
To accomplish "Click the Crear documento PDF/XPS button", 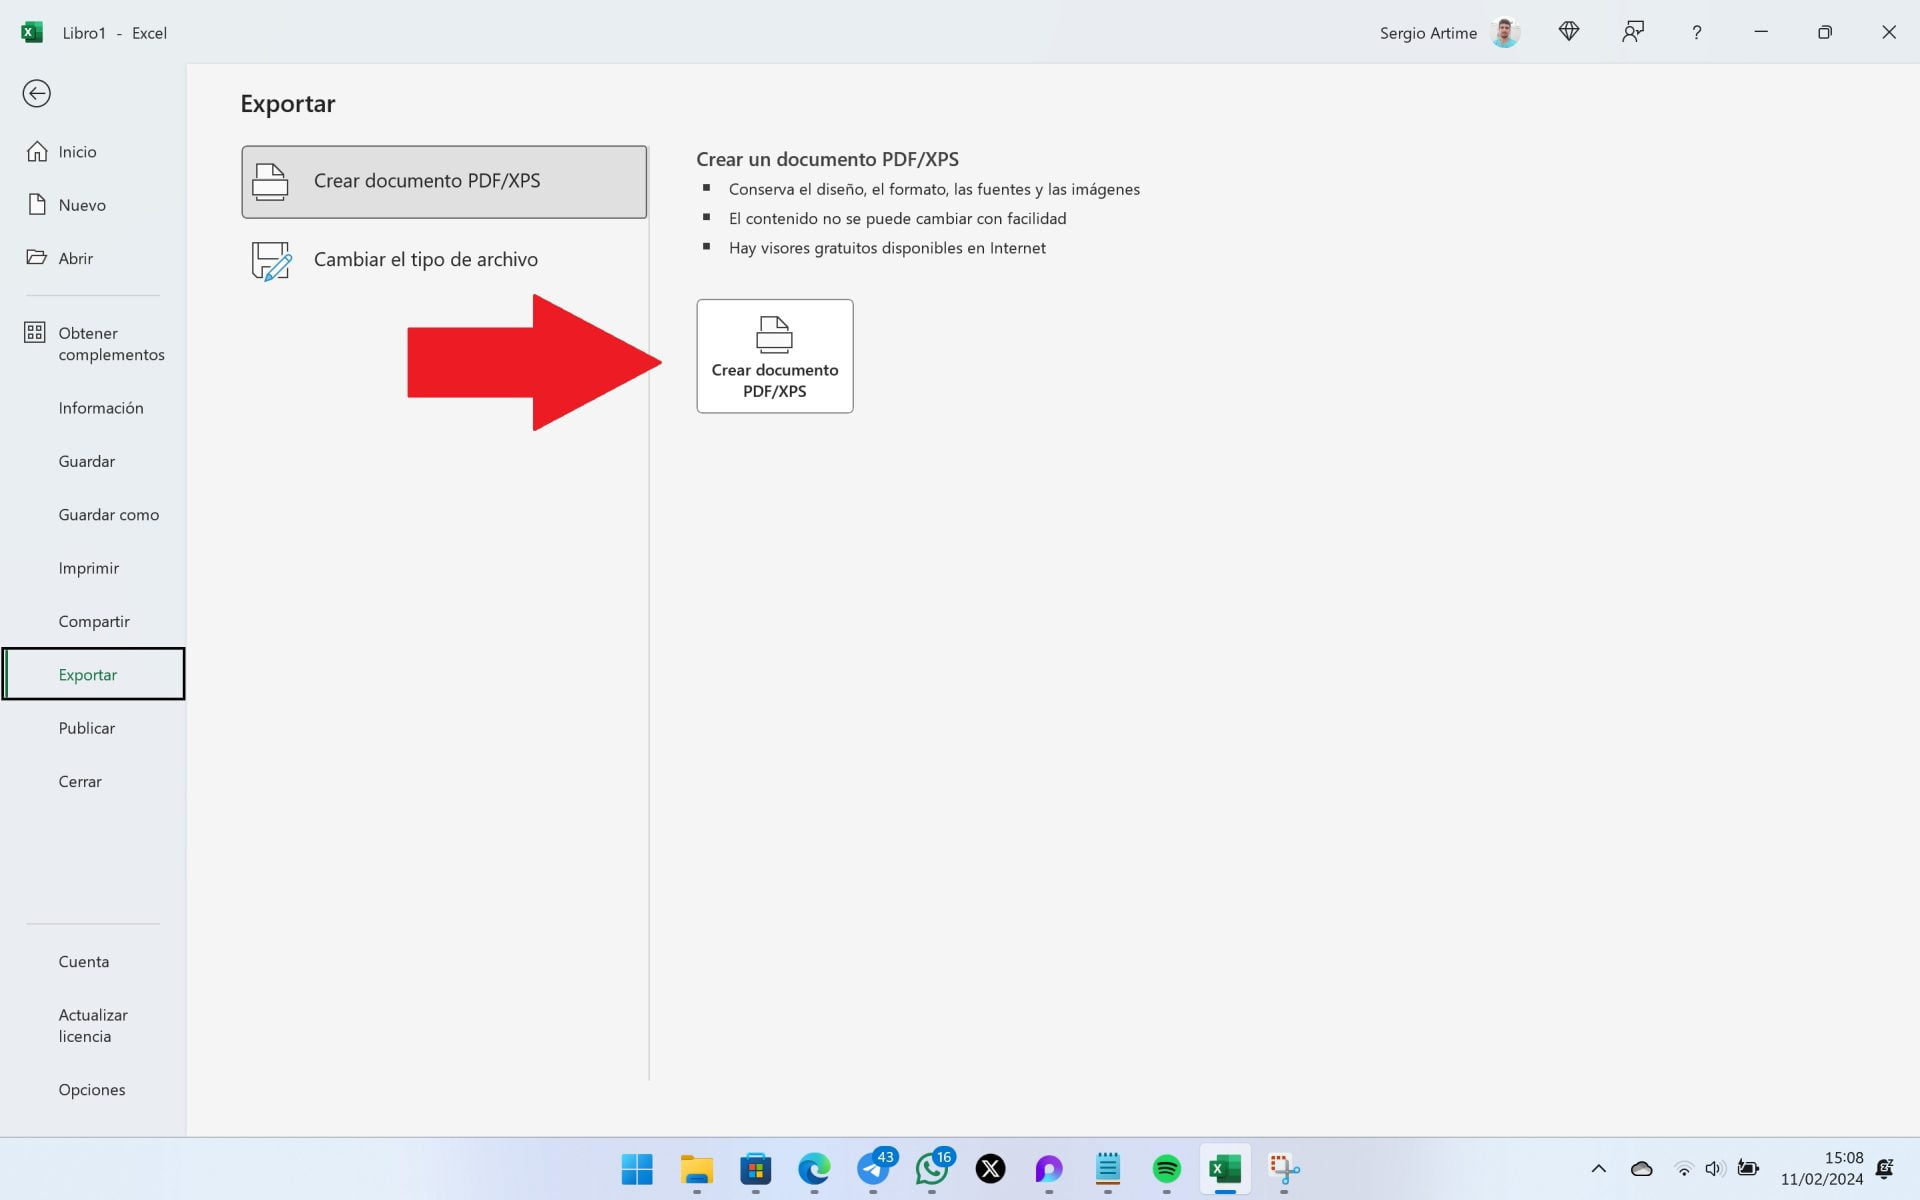I will point(774,356).
